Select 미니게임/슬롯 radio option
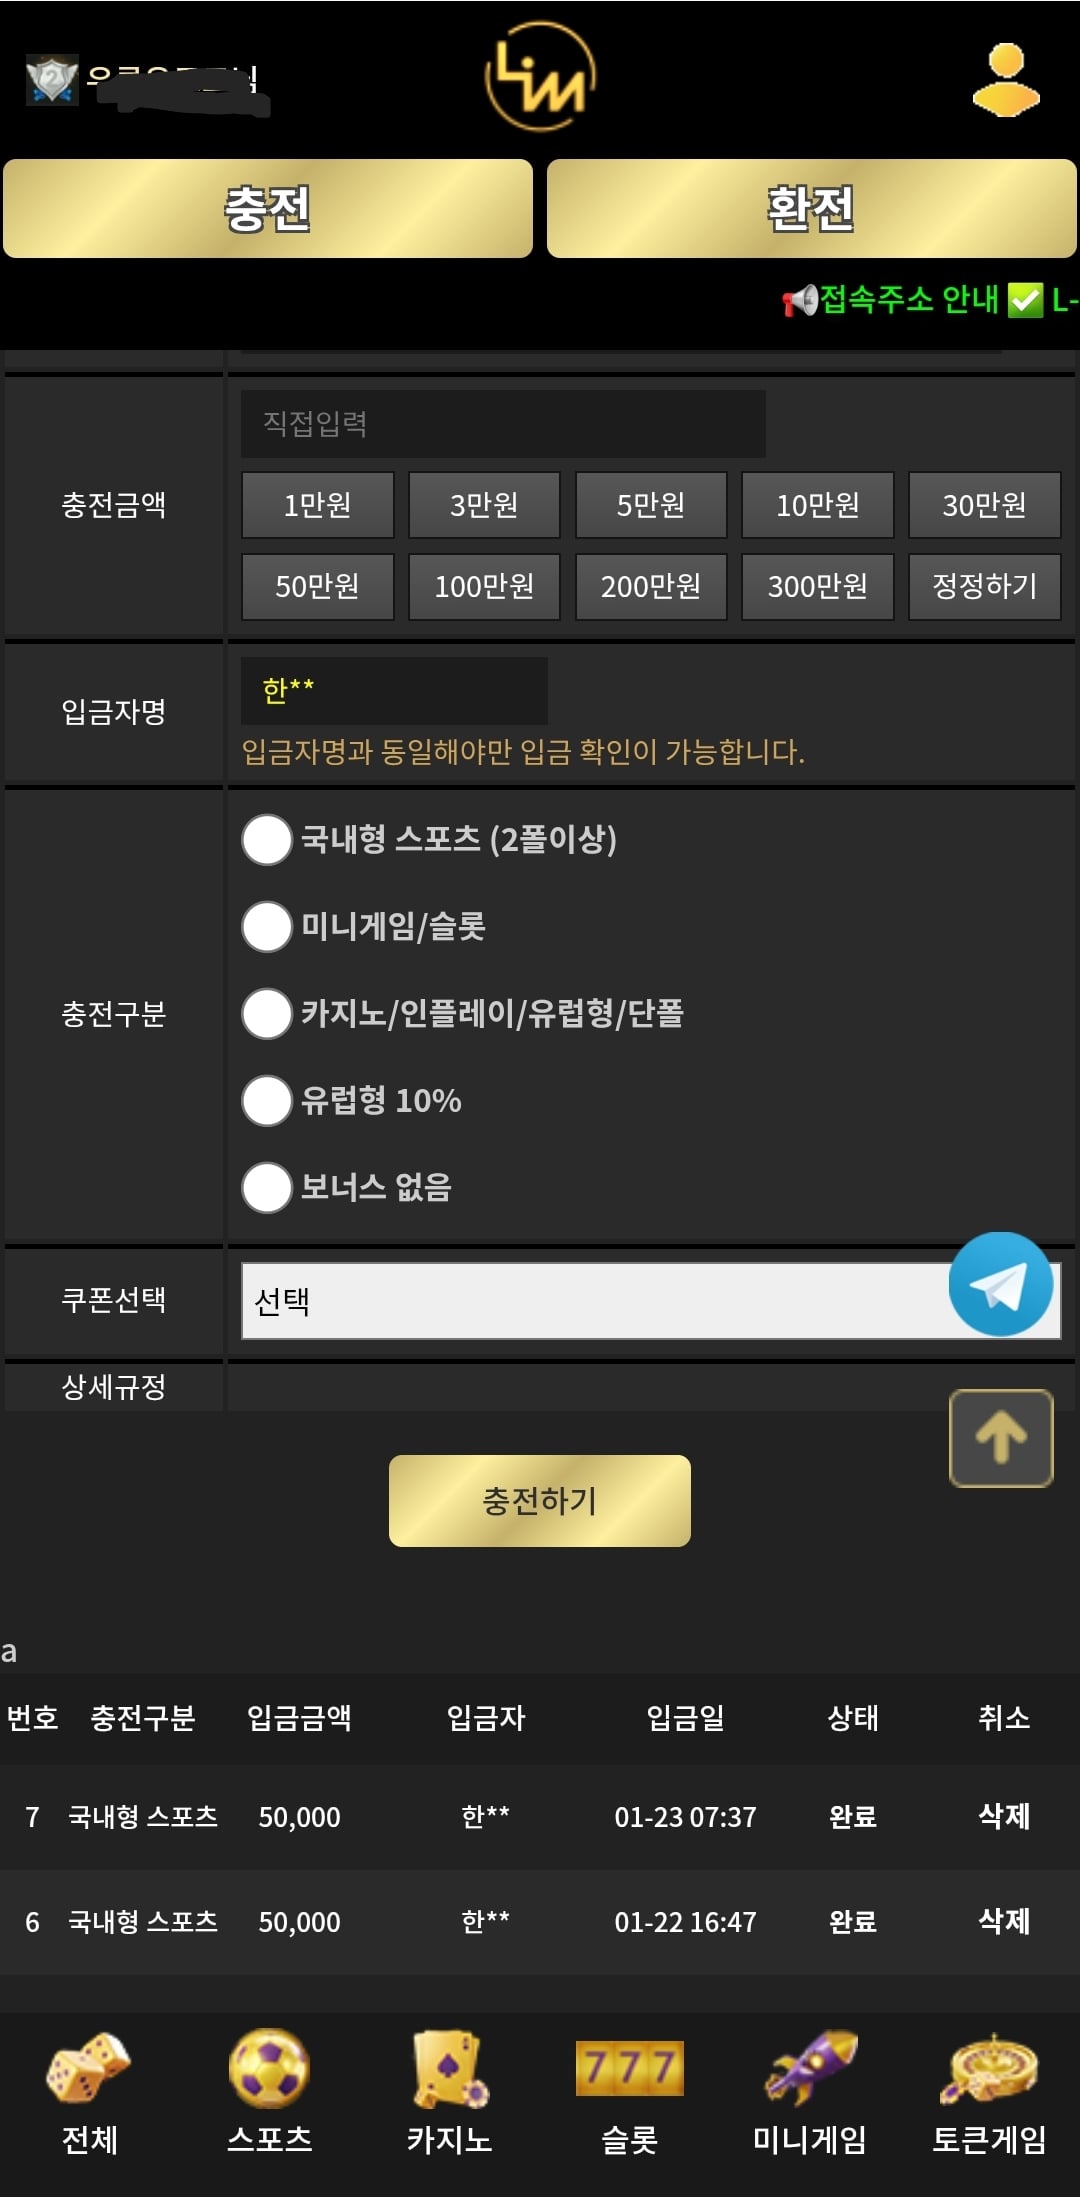 click(x=267, y=927)
